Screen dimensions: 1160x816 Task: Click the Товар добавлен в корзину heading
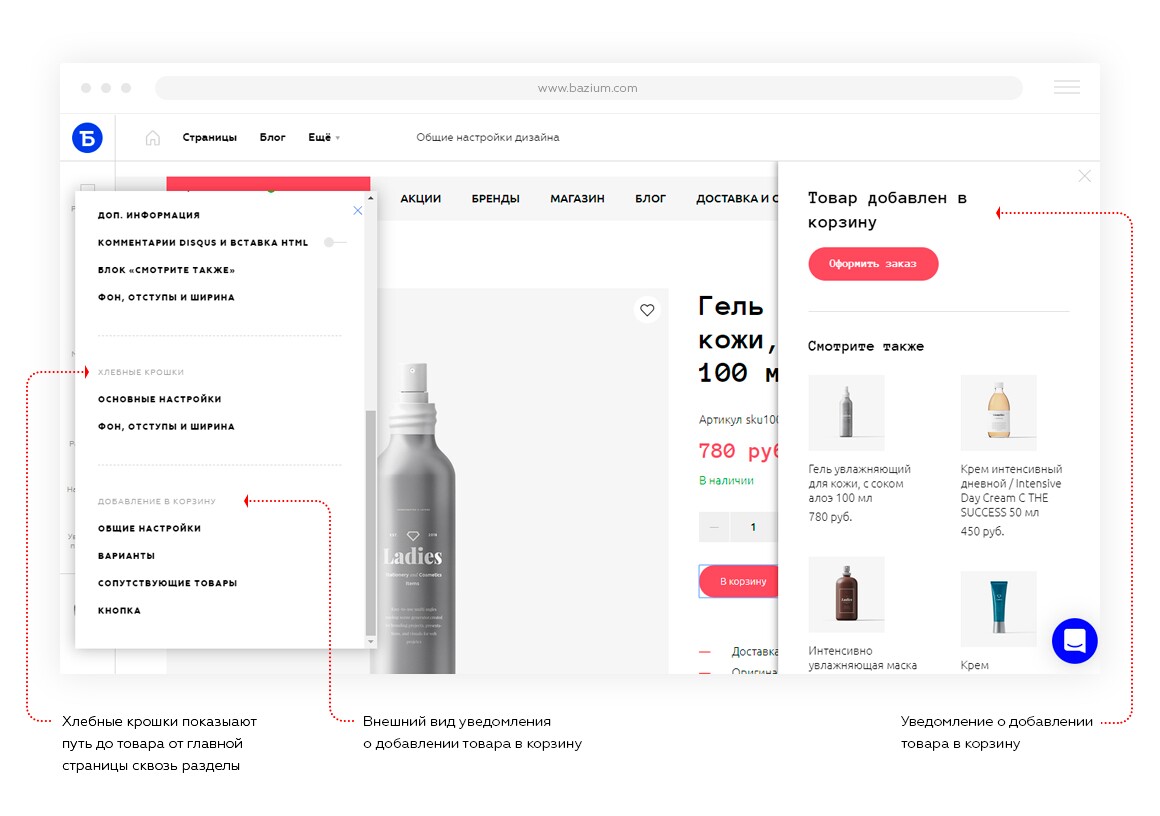[x=887, y=210]
